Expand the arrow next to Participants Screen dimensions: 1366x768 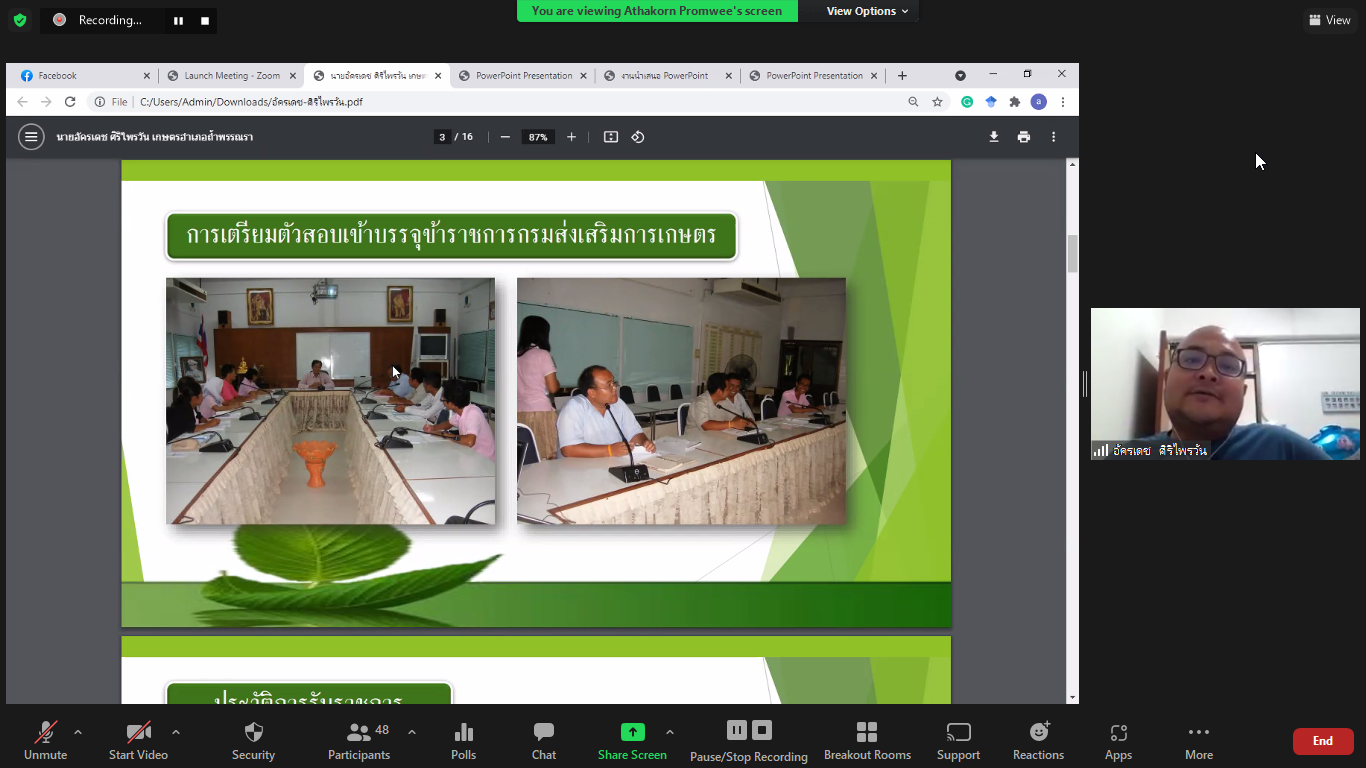click(412, 732)
